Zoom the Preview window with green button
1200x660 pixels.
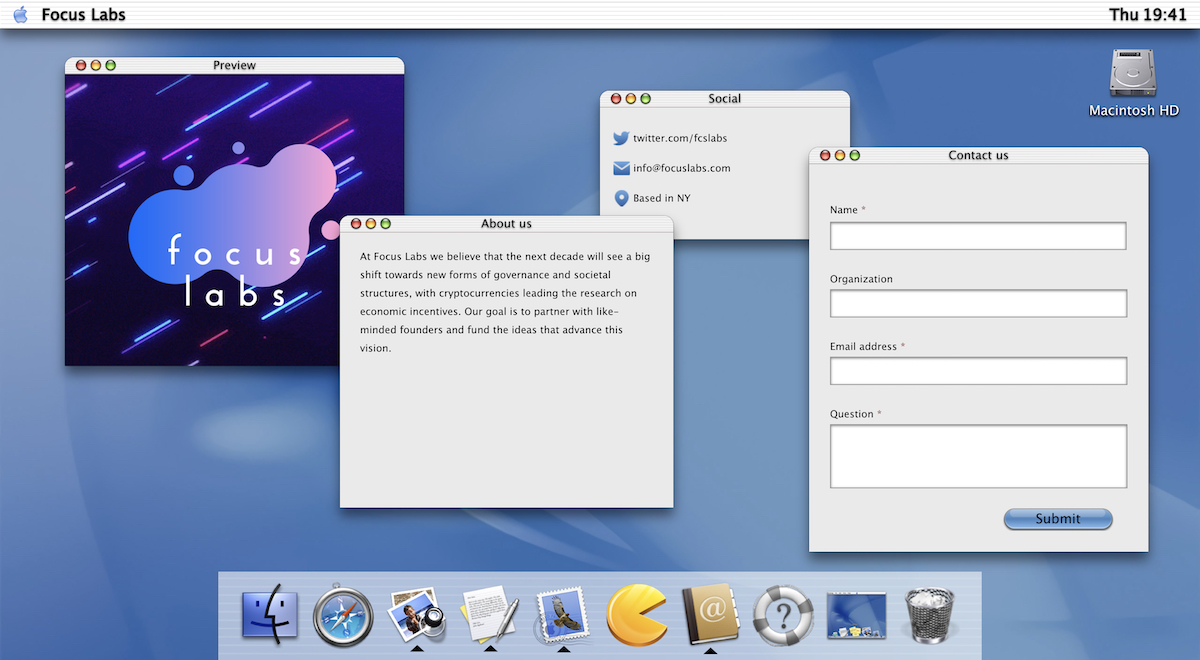[x=111, y=65]
